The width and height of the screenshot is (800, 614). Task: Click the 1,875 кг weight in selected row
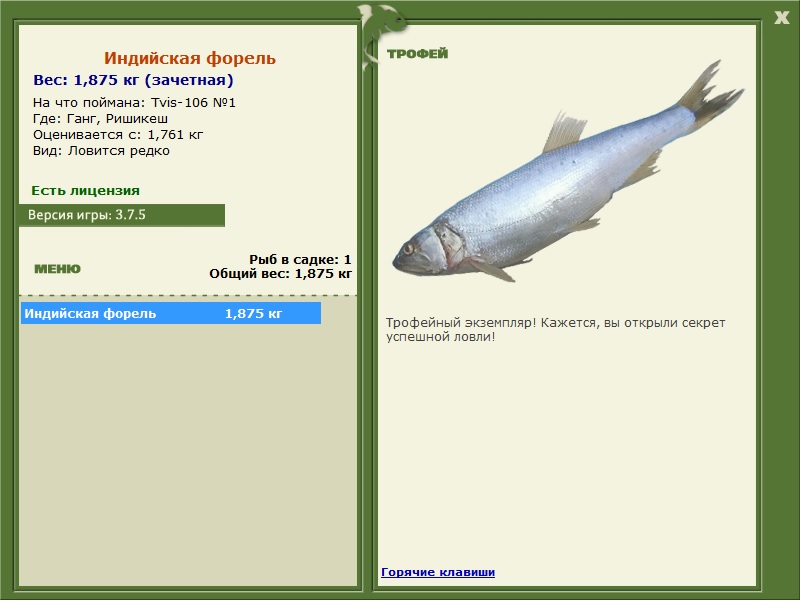253,314
